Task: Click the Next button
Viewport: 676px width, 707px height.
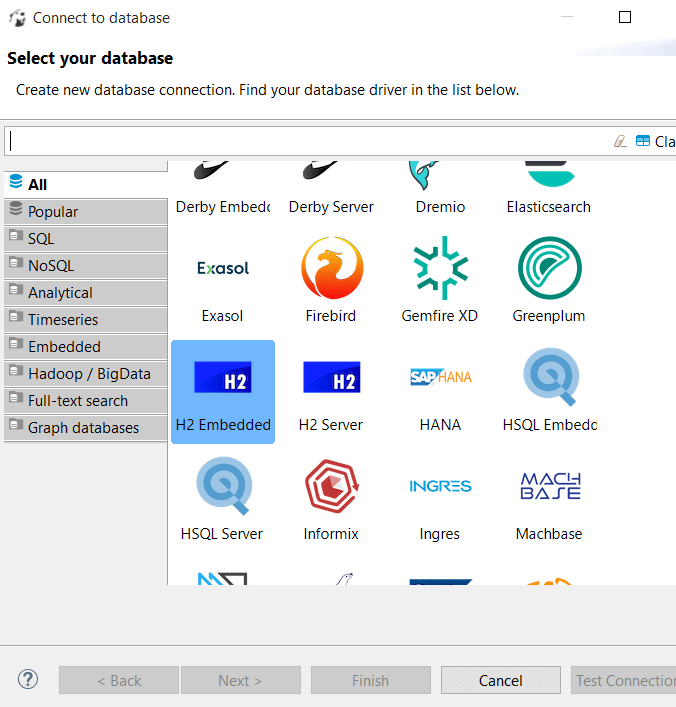Action: [x=241, y=680]
